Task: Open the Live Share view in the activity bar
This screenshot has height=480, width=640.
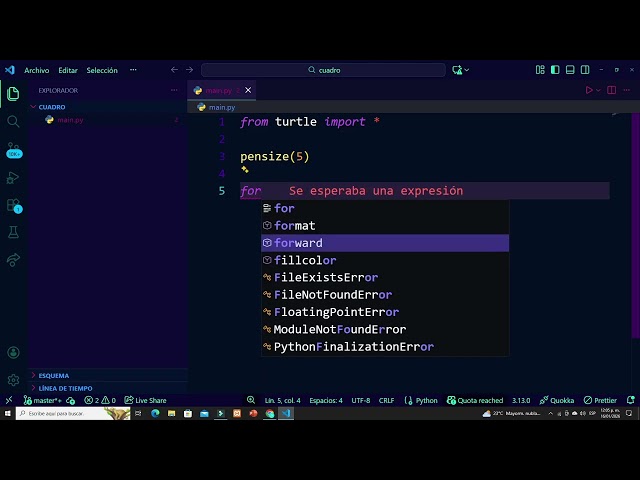Action: click(x=13, y=260)
